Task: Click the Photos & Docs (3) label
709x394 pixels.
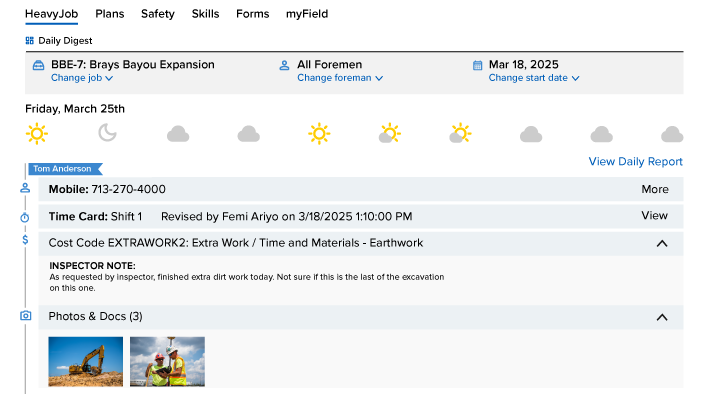Action: point(95,316)
